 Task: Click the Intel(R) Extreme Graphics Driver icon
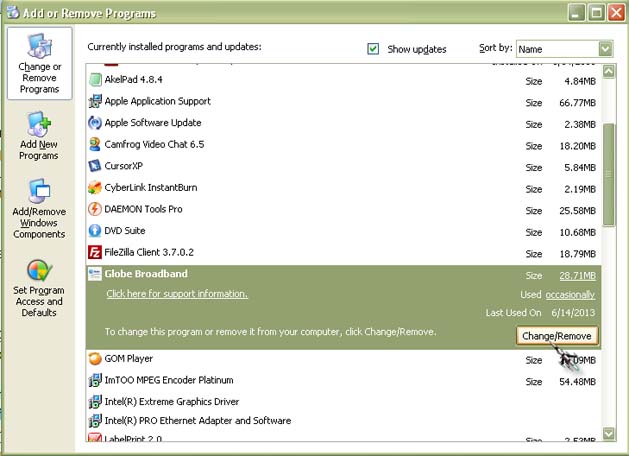click(95, 401)
